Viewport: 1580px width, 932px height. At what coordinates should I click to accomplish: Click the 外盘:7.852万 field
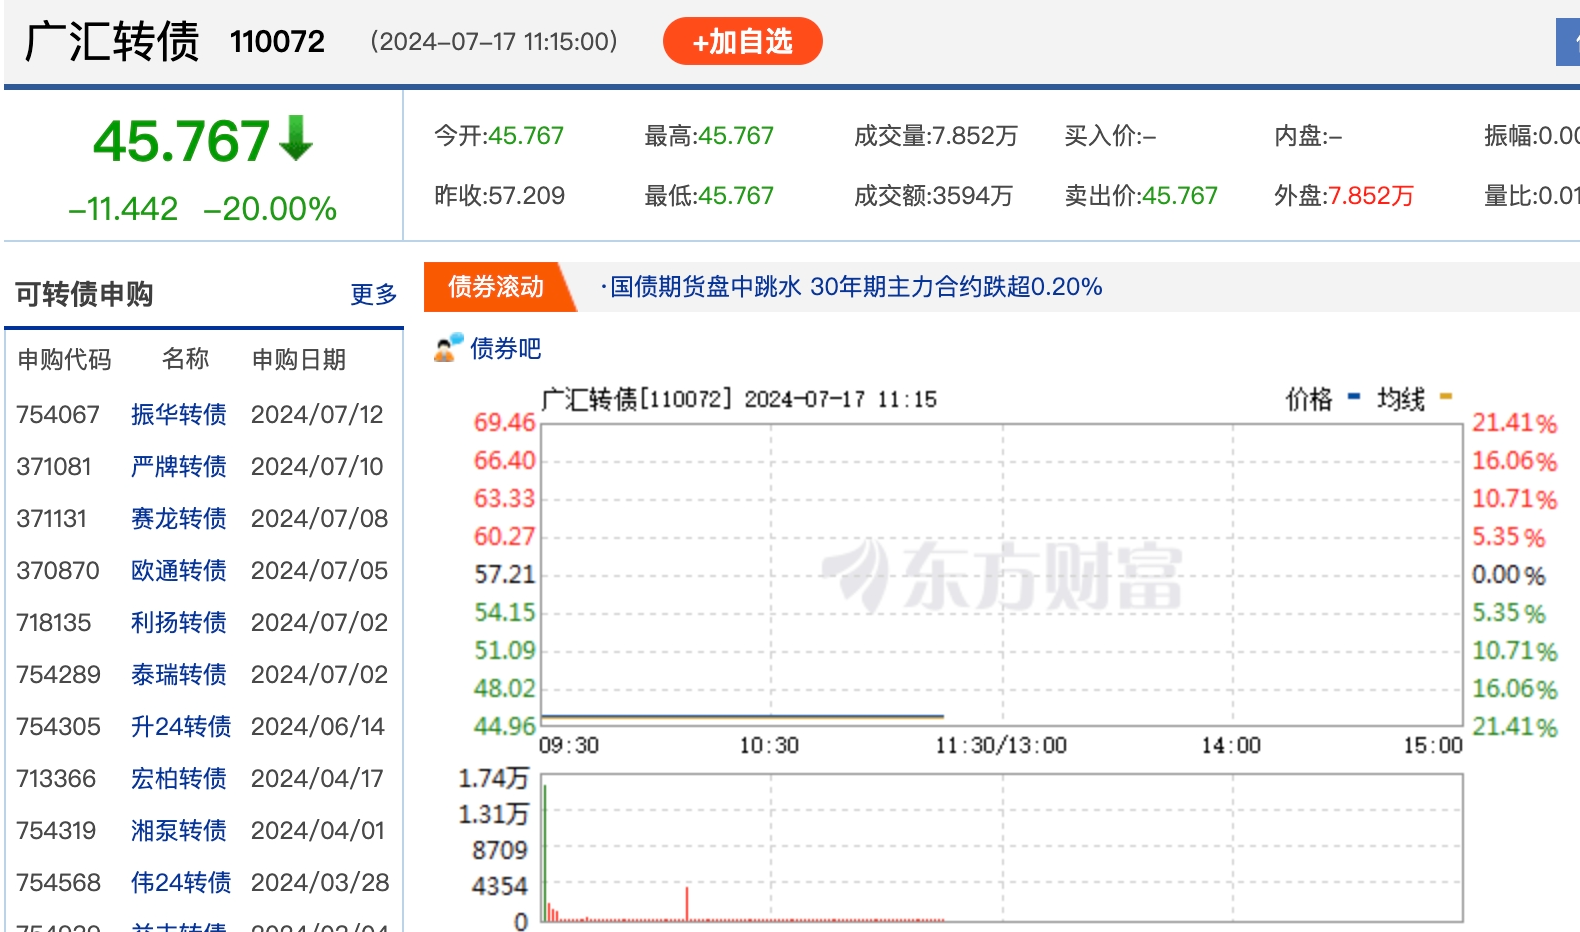(1344, 196)
